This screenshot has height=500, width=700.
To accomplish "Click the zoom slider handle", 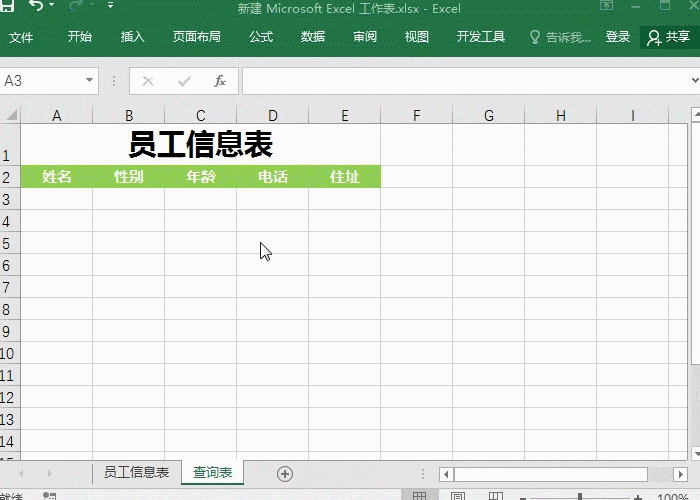I will tap(580, 496).
